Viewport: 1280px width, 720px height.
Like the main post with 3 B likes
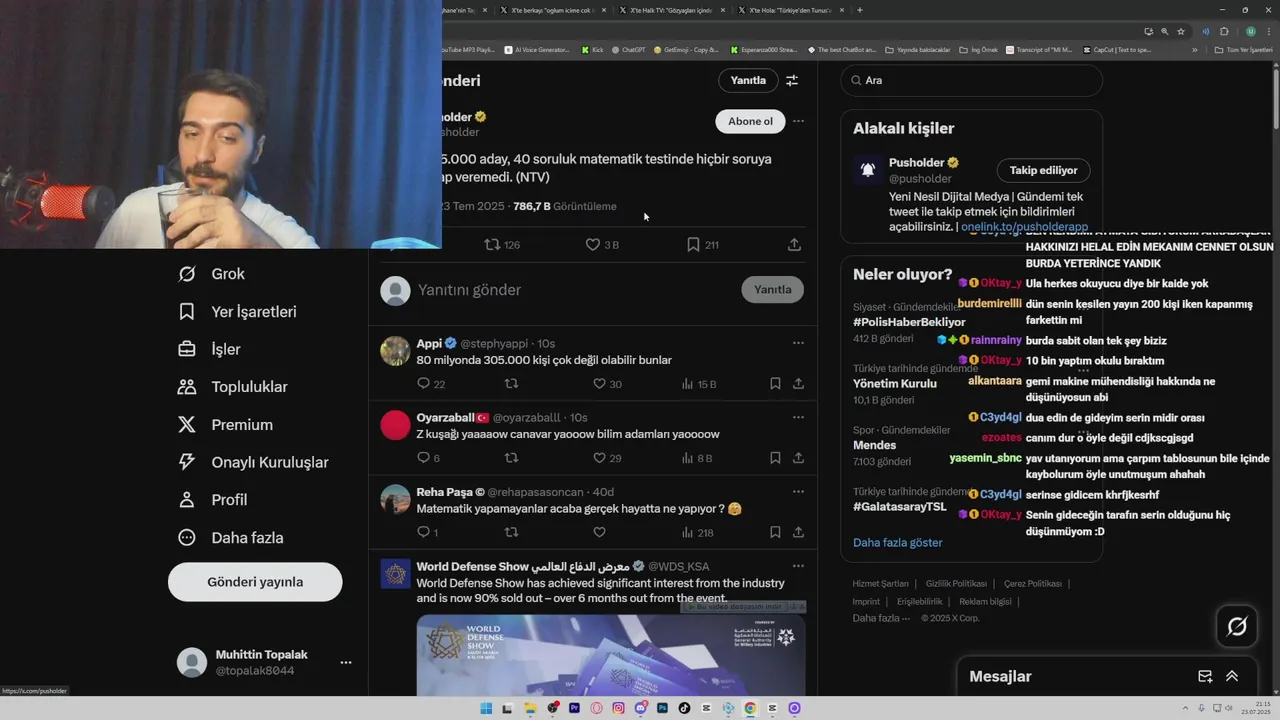coord(602,244)
